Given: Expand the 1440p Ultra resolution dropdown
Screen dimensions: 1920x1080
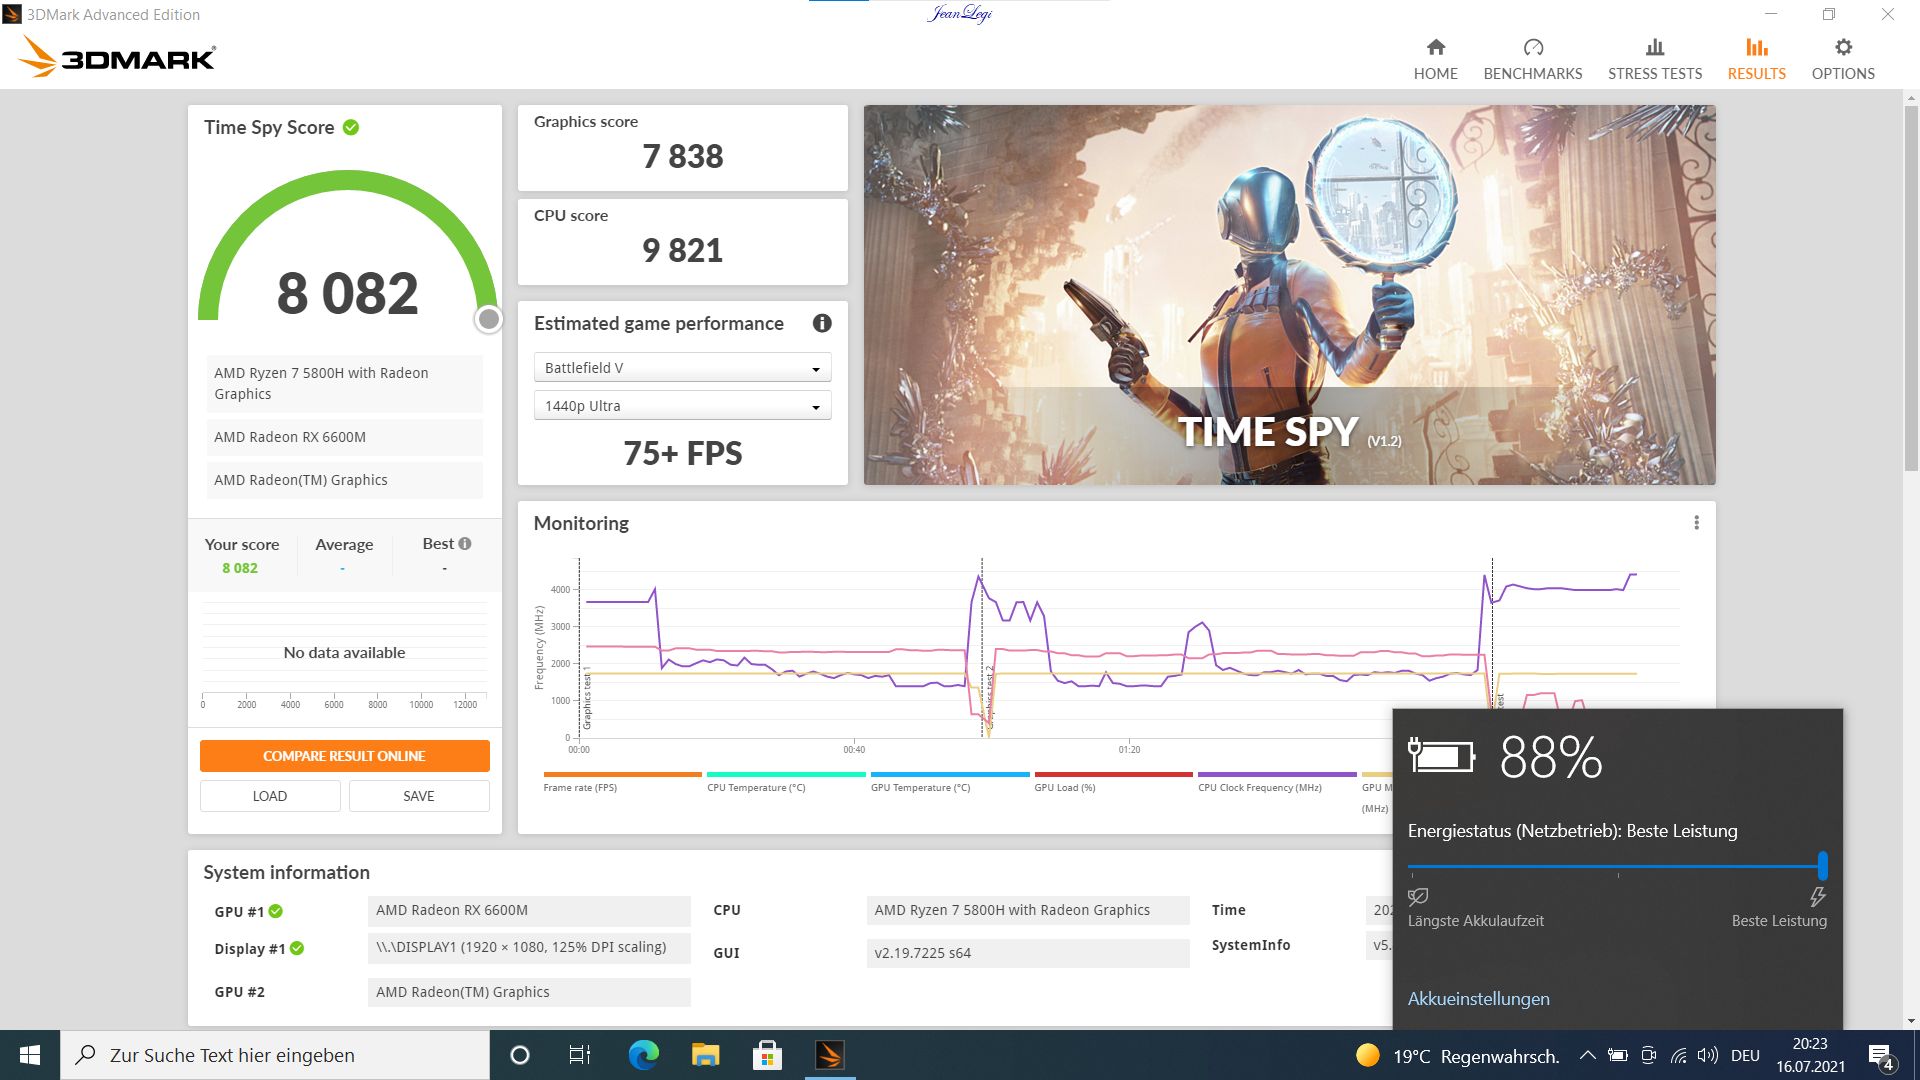Looking at the screenshot, I should [x=682, y=406].
